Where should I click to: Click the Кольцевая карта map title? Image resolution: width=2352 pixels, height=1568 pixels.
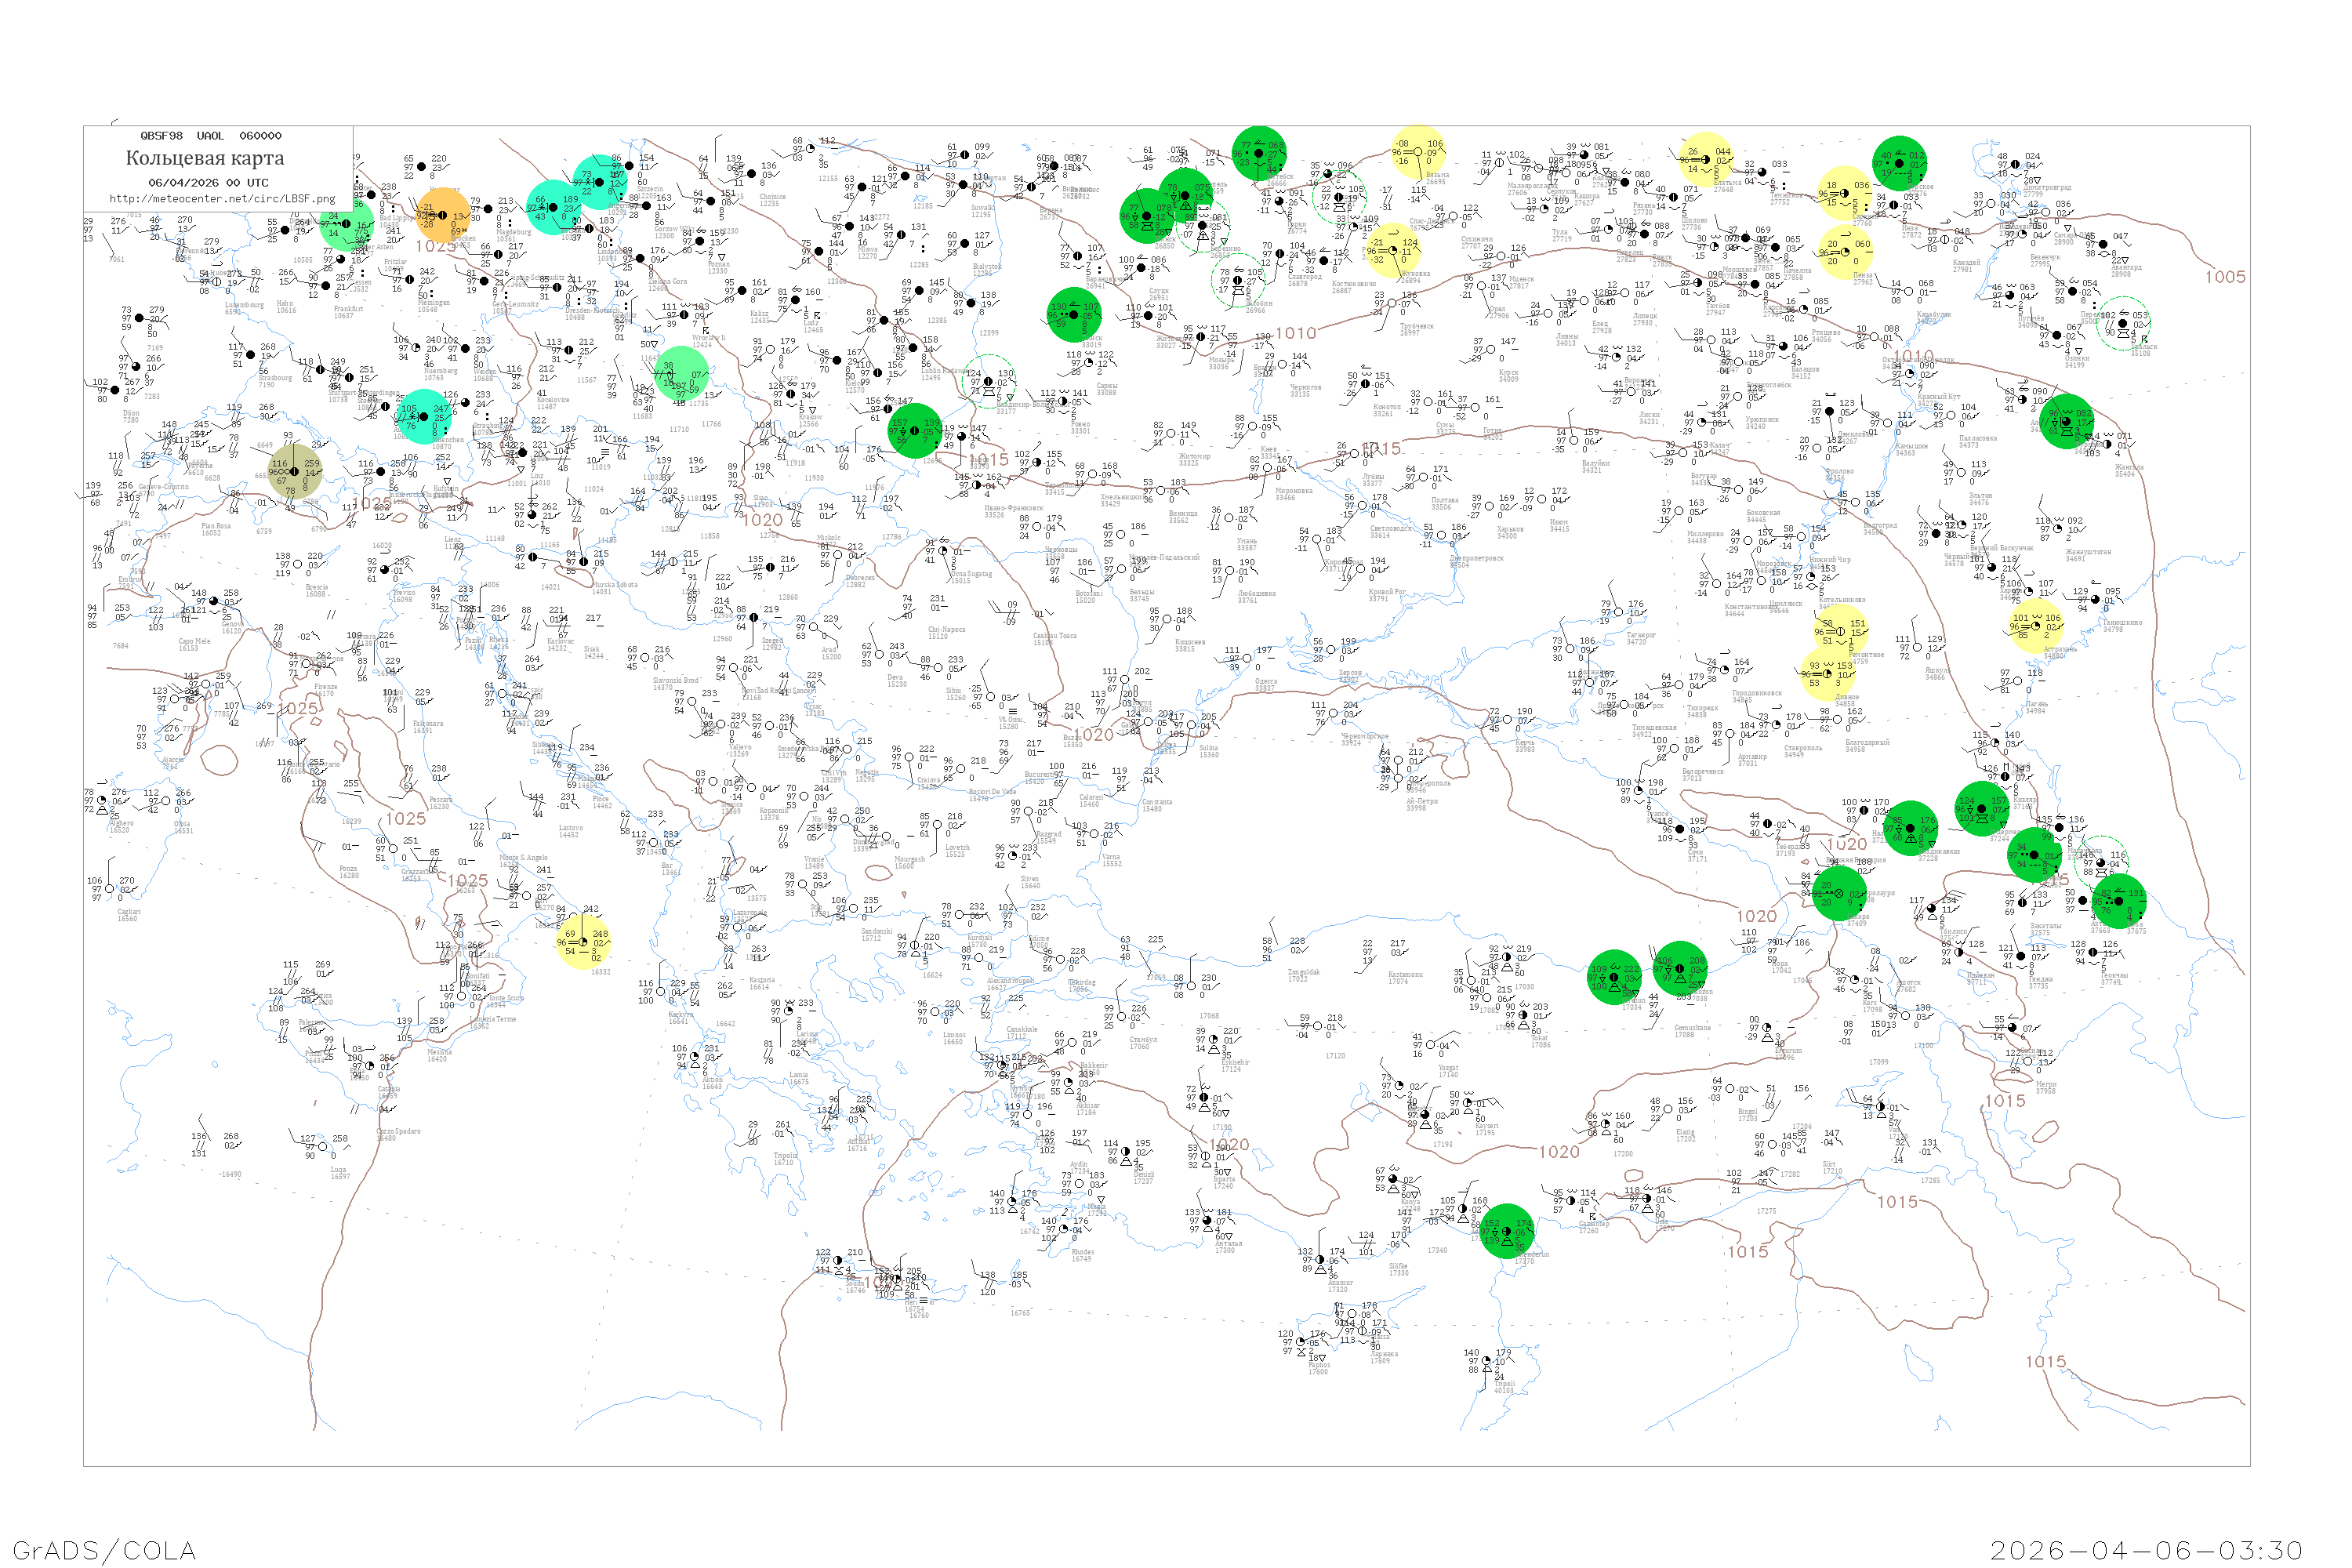[205, 158]
